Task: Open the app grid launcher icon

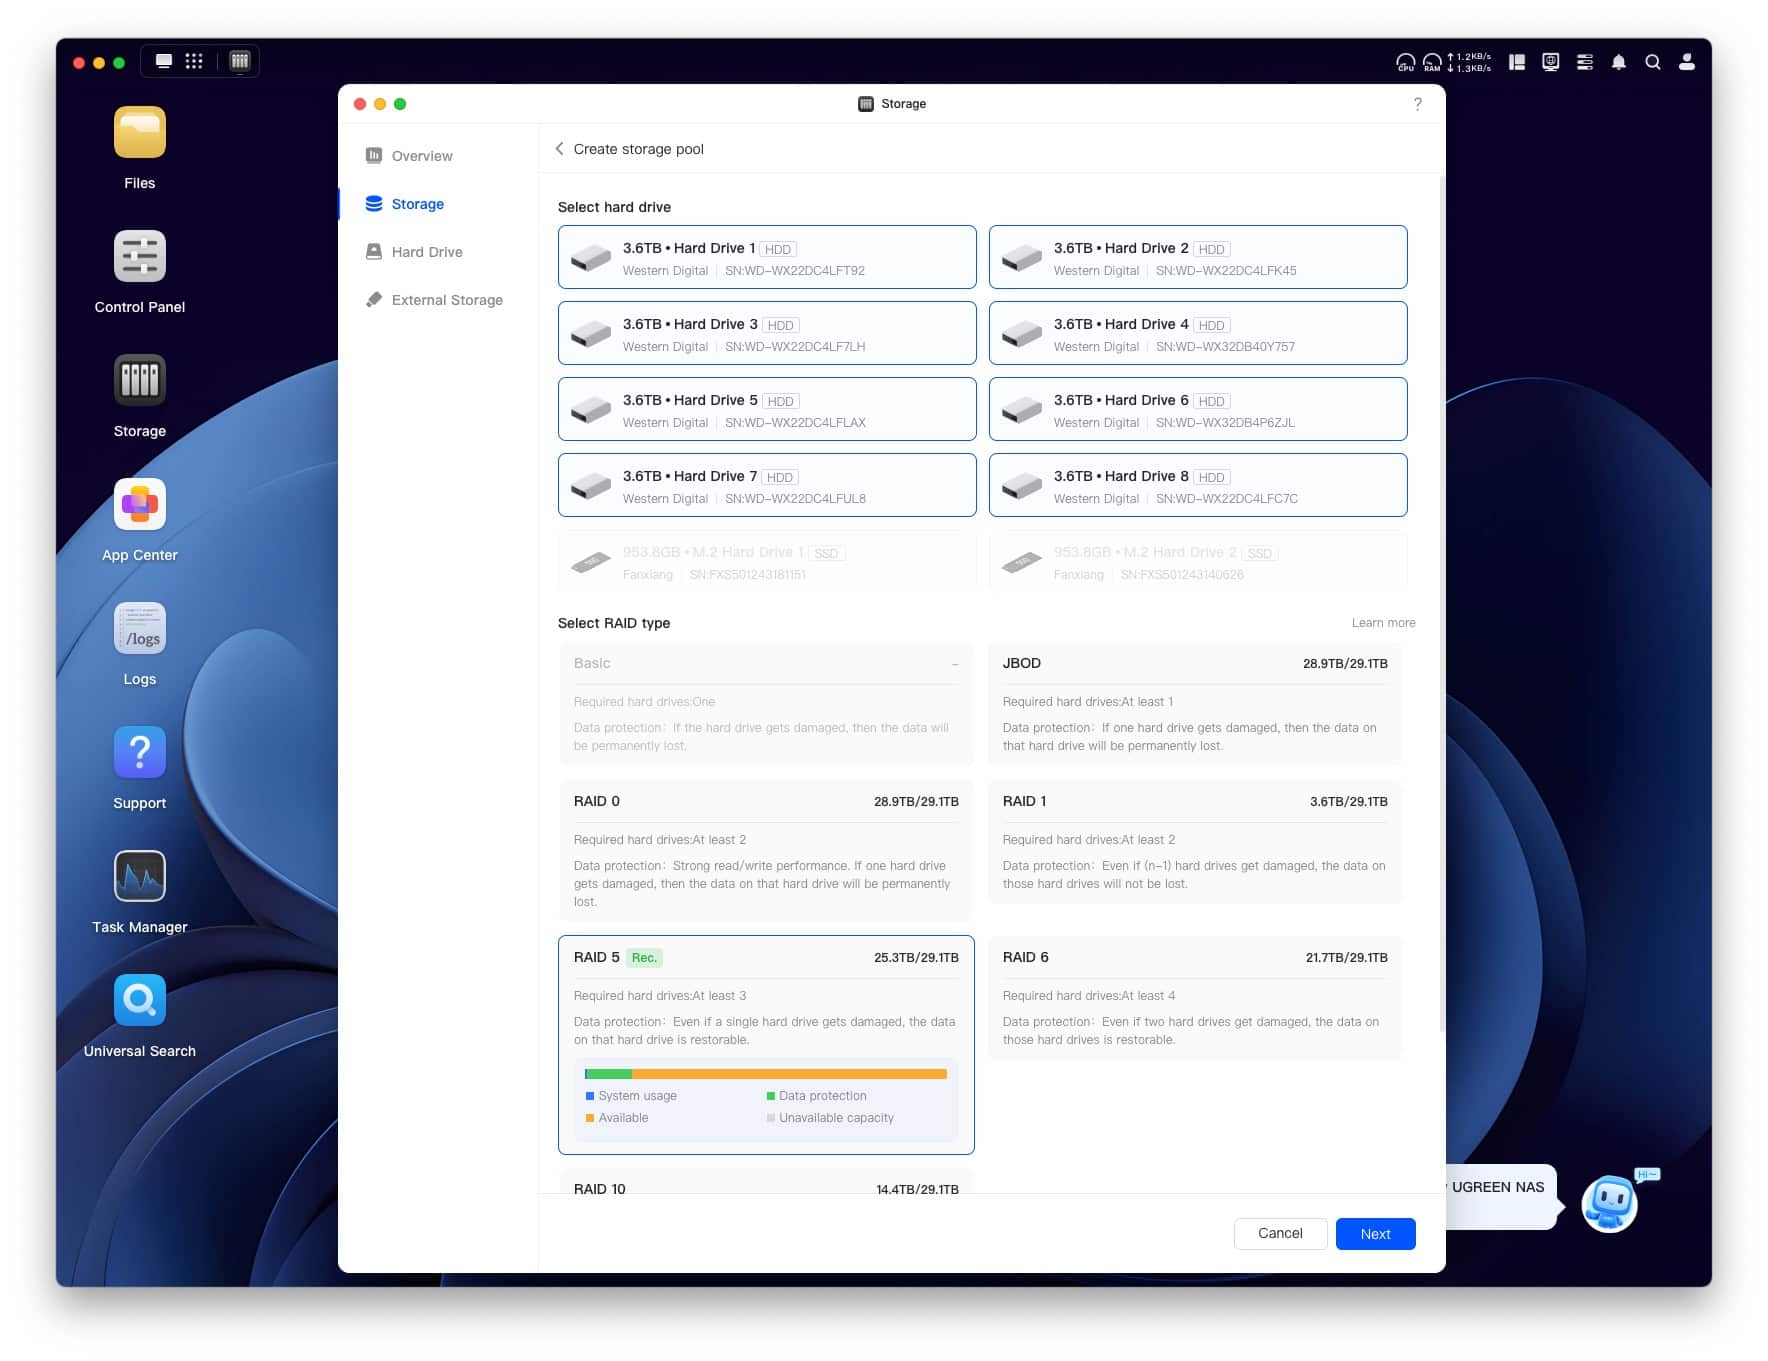Action: pos(194,61)
